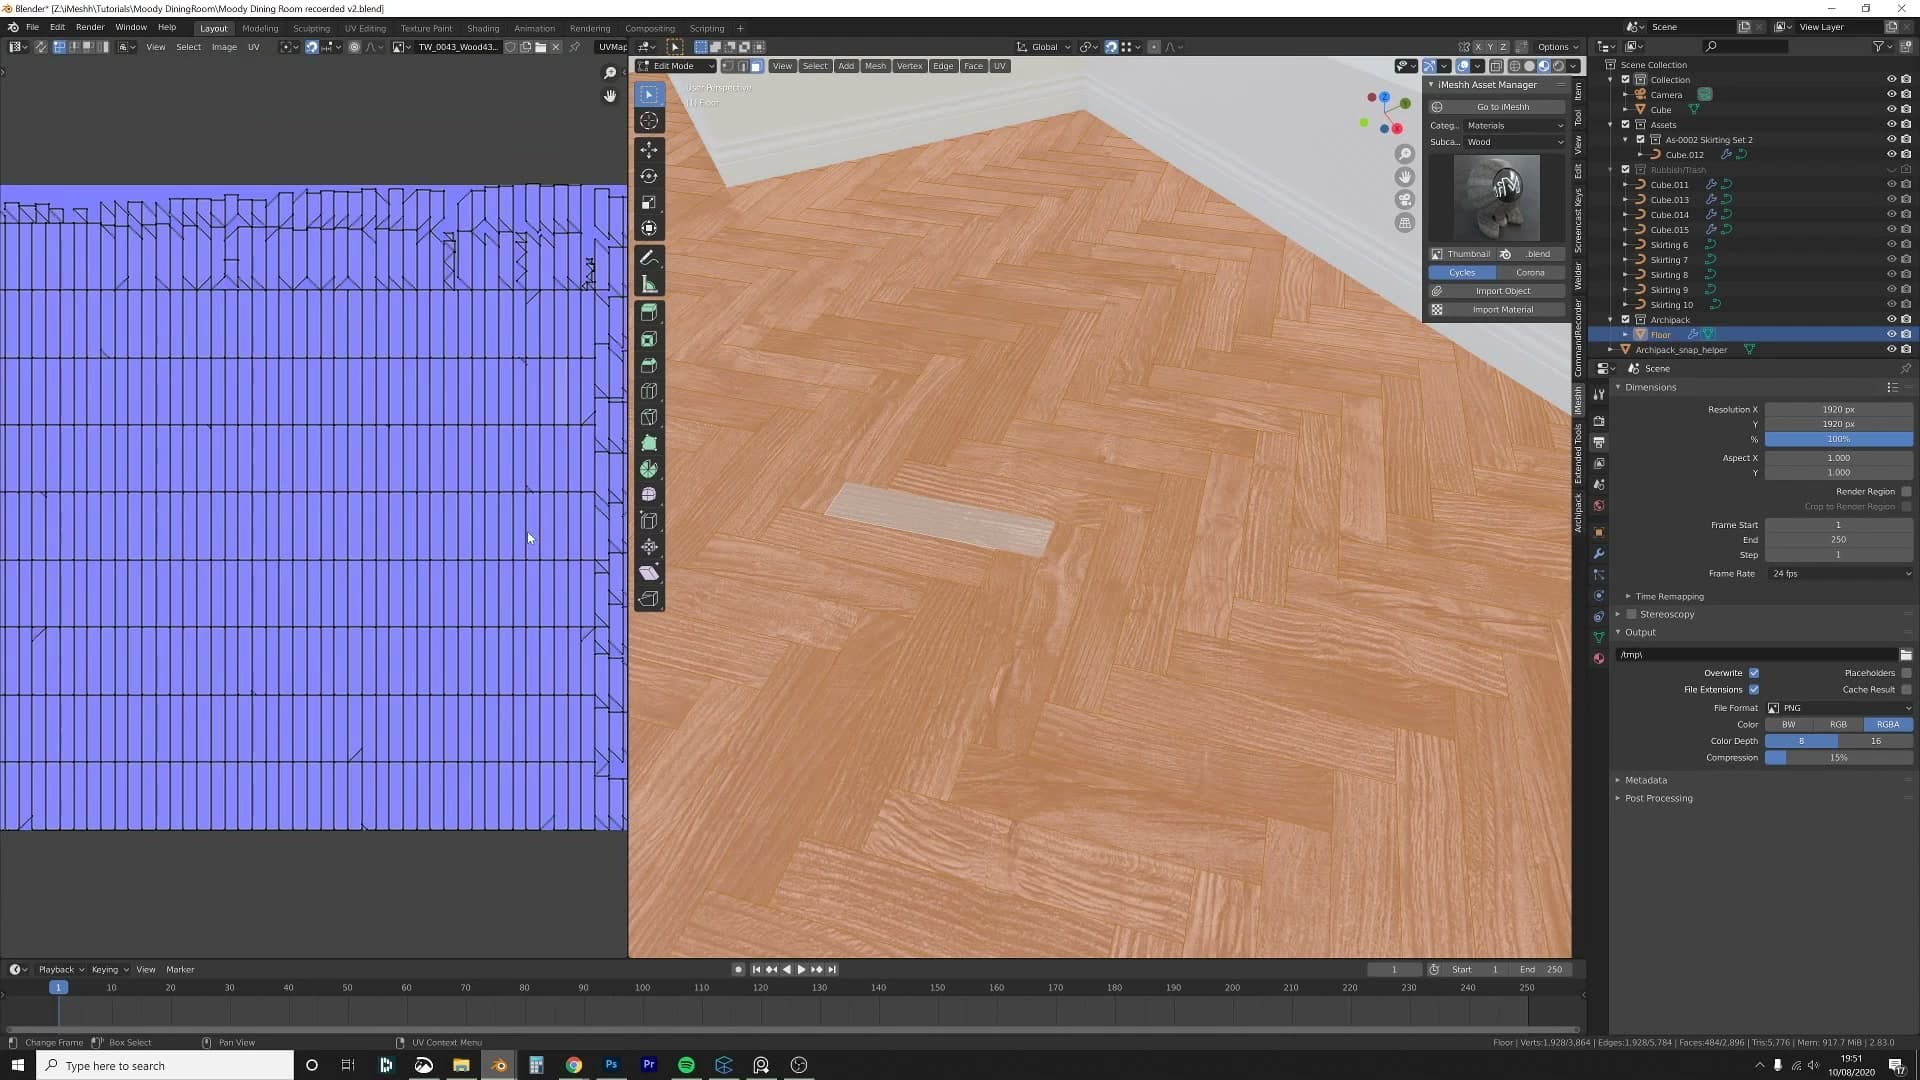Open the Edit Mode dropdown
Image resolution: width=1920 pixels, height=1080 pixels.
(x=676, y=66)
